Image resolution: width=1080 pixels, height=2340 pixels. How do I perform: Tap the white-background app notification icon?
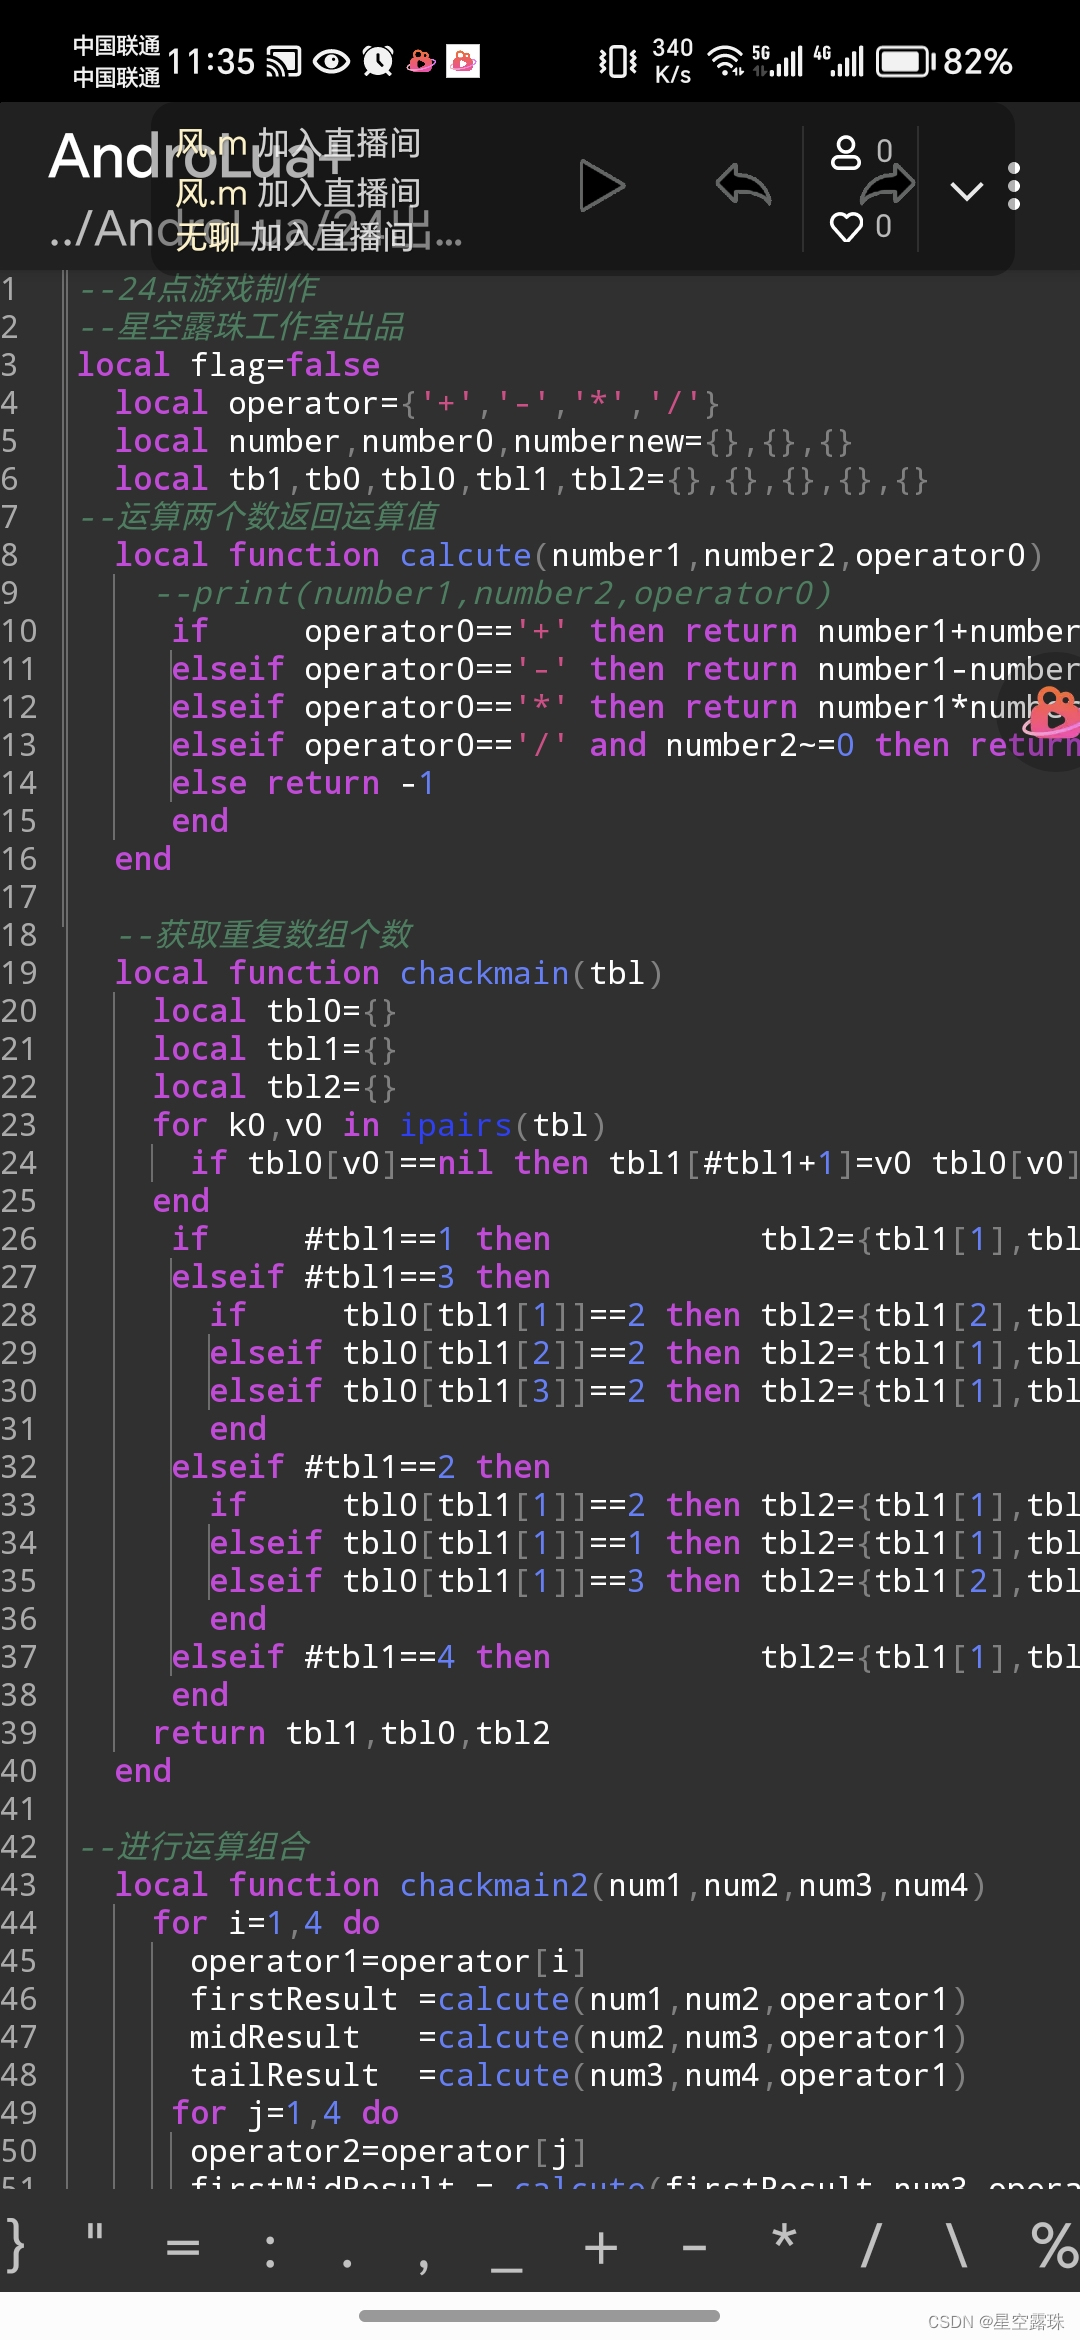[463, 62]
